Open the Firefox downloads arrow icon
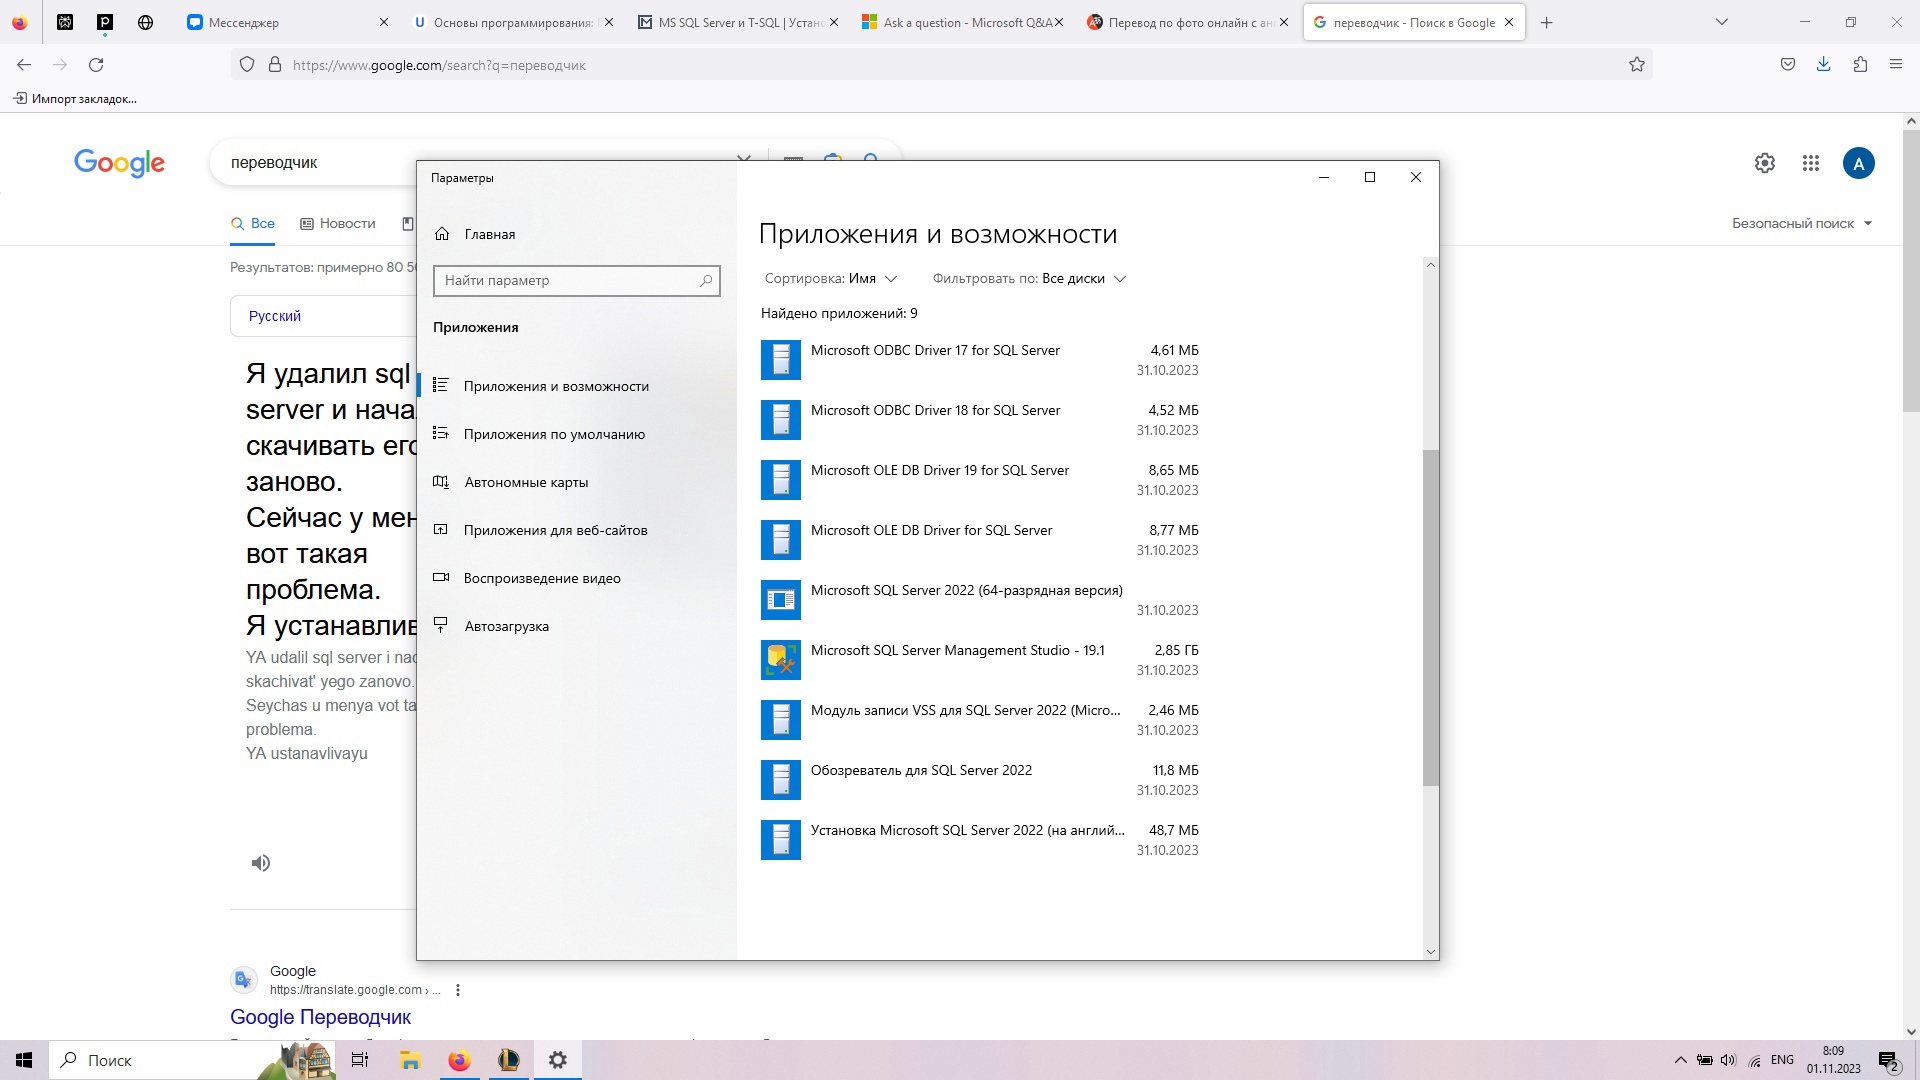 coord(1823,65)
